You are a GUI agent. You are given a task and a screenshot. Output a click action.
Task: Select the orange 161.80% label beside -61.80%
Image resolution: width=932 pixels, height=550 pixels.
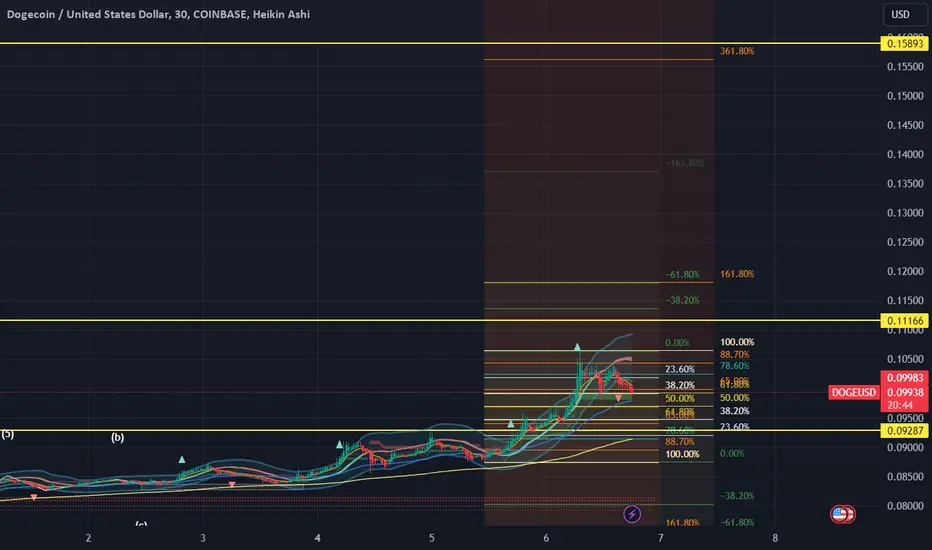pos(737,274)
